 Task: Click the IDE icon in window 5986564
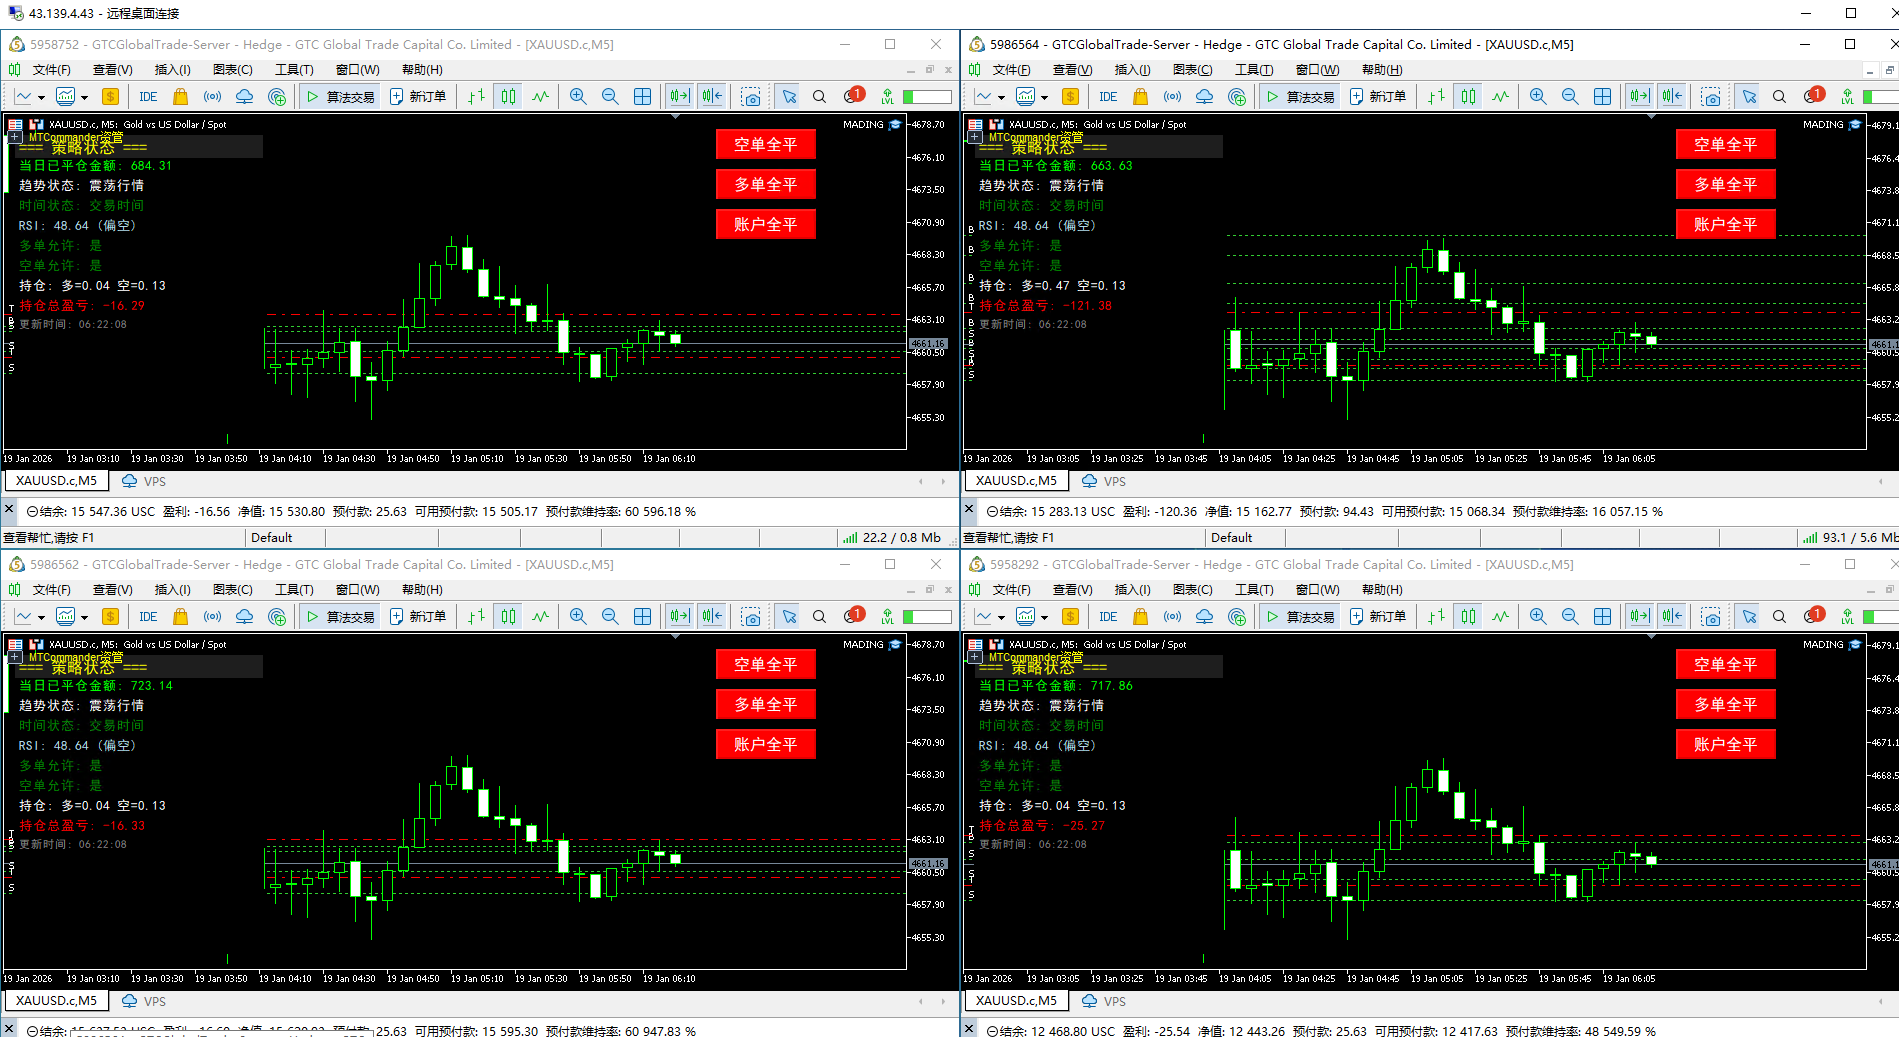point(1108,97)
